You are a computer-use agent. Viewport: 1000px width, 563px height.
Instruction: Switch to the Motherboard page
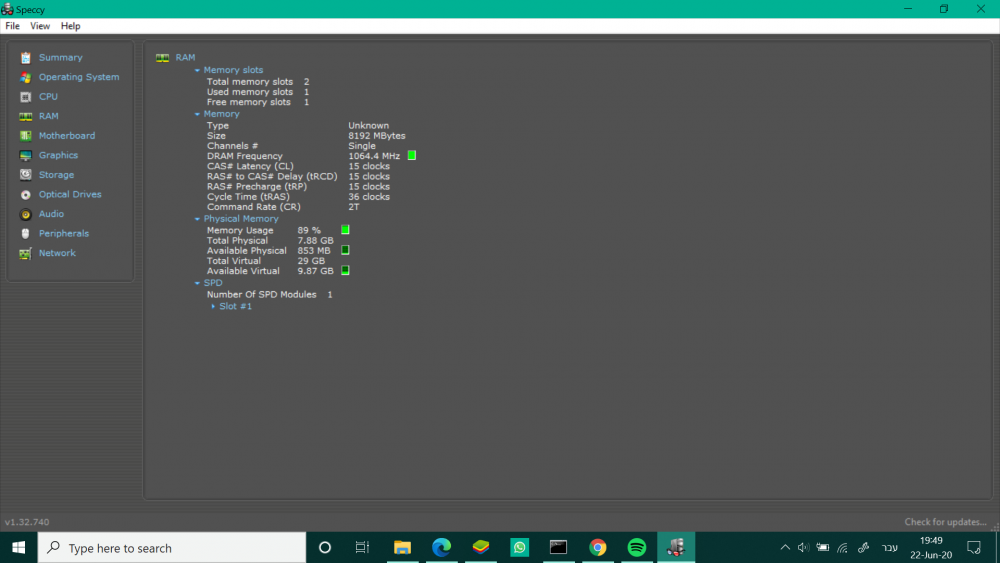67,136
